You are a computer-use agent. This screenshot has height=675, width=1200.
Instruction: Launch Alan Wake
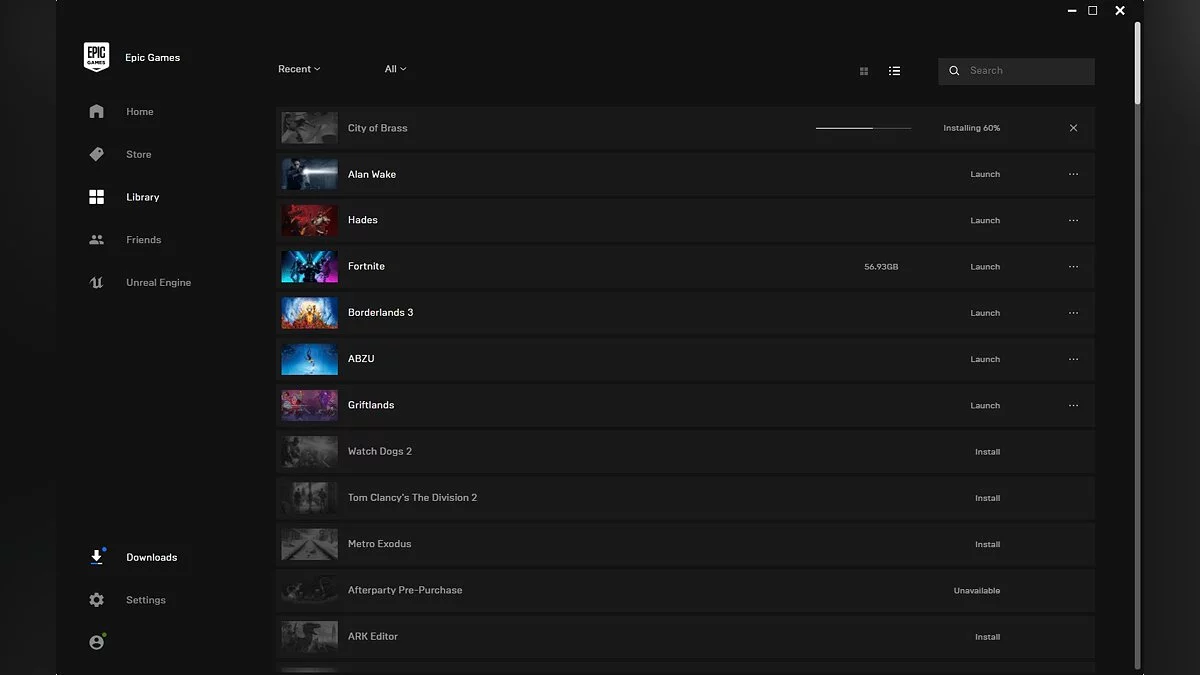(x=985, y=174)
